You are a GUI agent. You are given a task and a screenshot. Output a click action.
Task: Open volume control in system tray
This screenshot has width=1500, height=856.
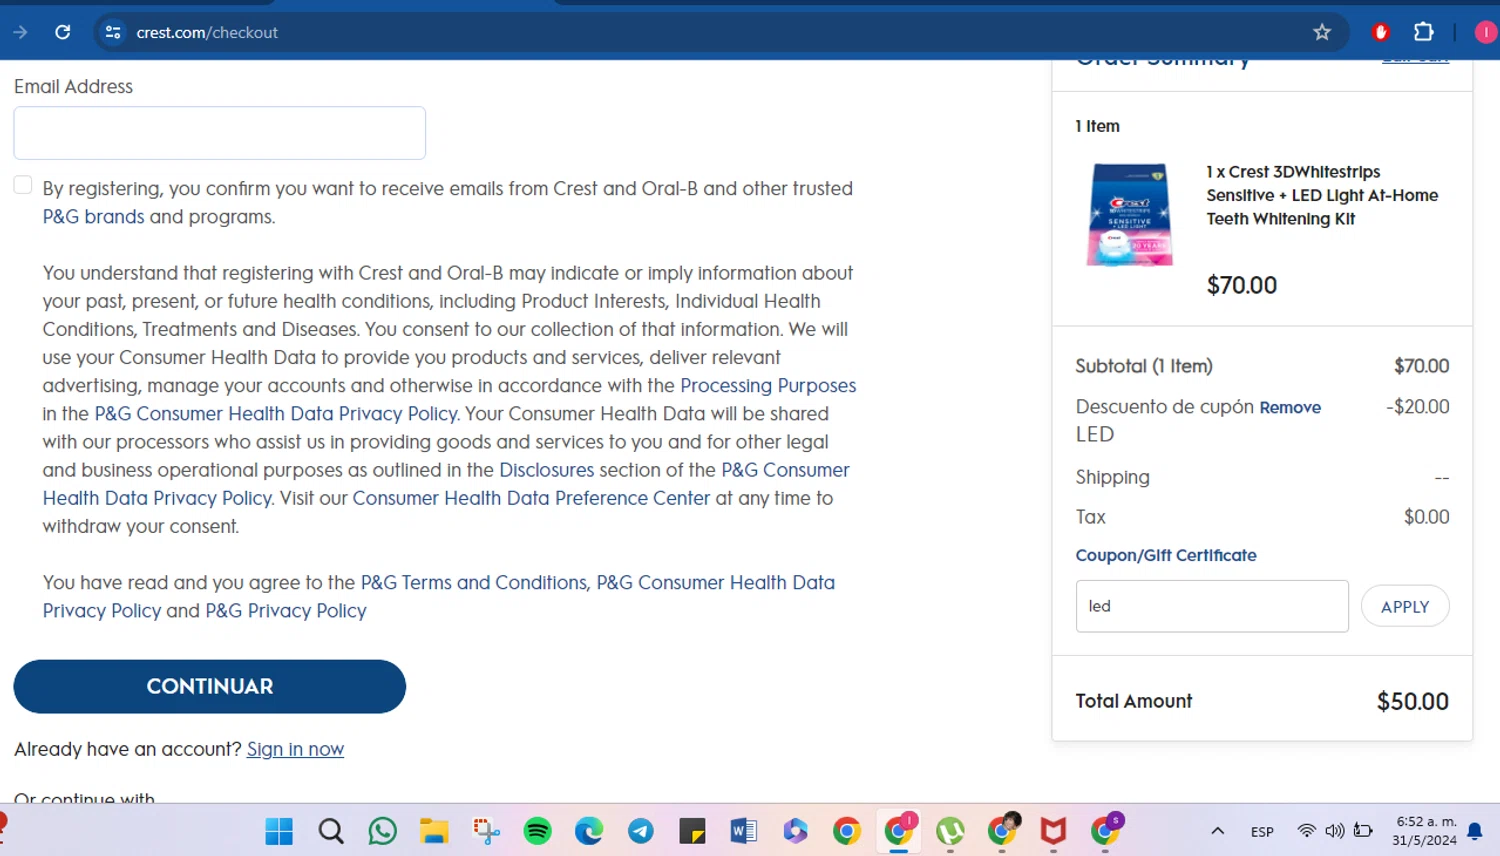click(1334, 831)
